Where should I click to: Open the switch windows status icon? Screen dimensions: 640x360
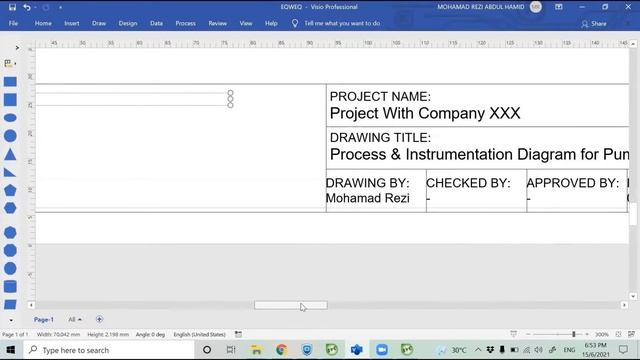(631, 334)
